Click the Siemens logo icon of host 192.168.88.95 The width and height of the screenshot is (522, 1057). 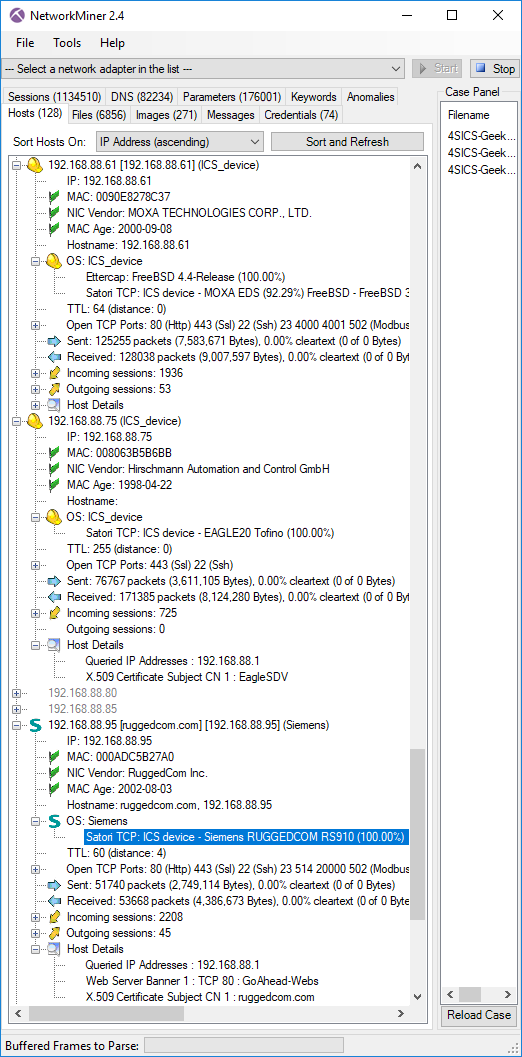tap(36, 725)
